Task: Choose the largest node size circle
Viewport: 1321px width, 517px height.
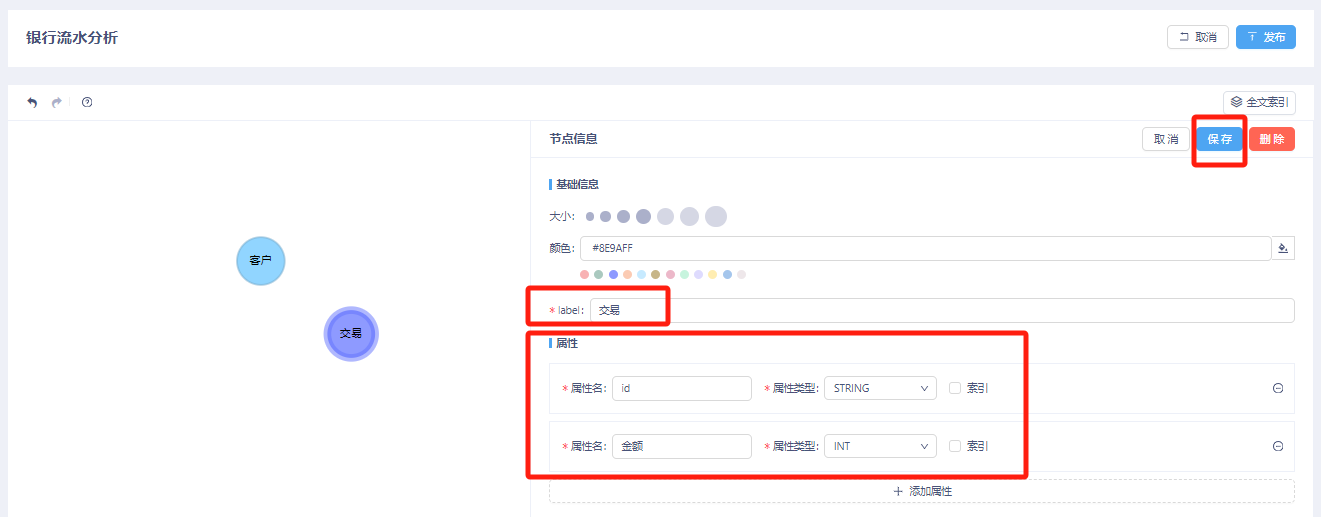Action: coord(715,216)
